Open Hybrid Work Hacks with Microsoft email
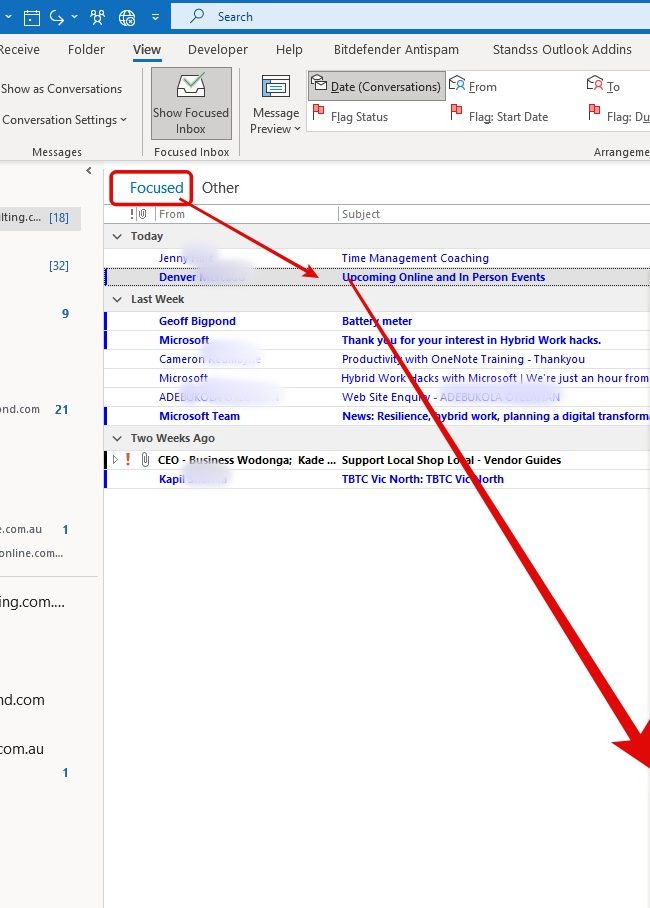 (x=377, y=378)
